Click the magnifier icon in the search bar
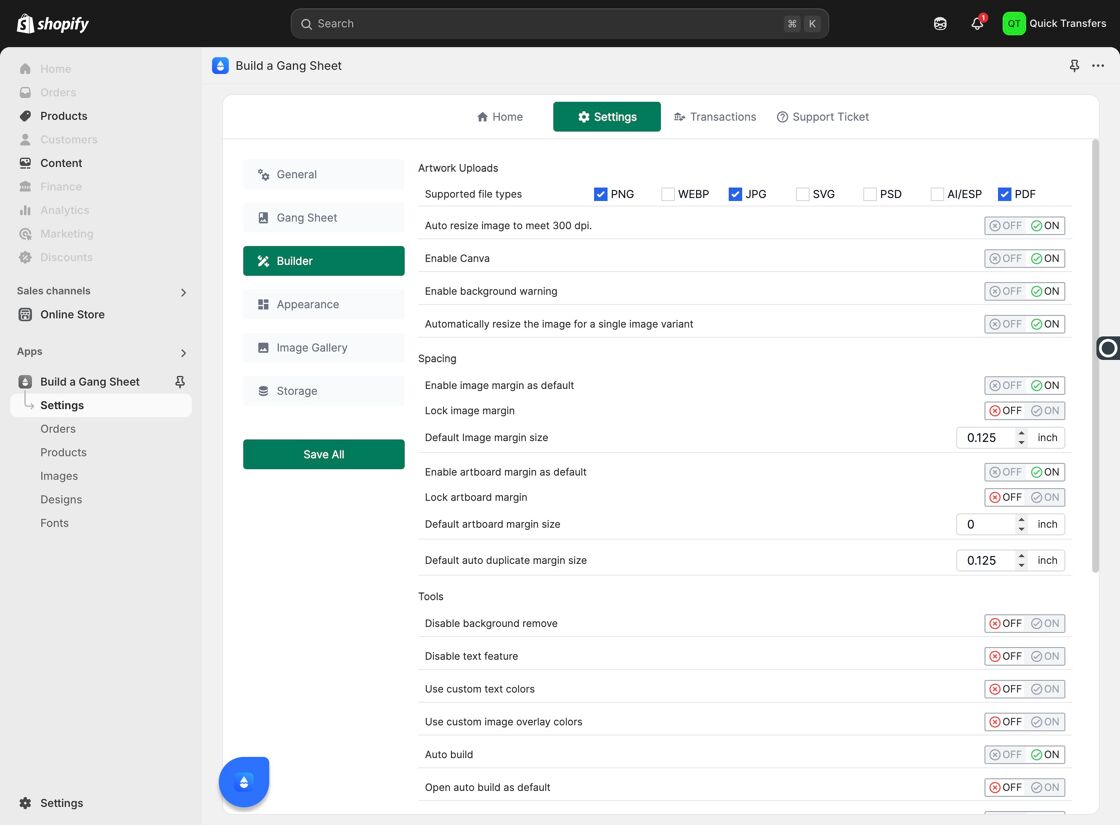Screen dimensions: 1120x825 [x=306, y=24]
